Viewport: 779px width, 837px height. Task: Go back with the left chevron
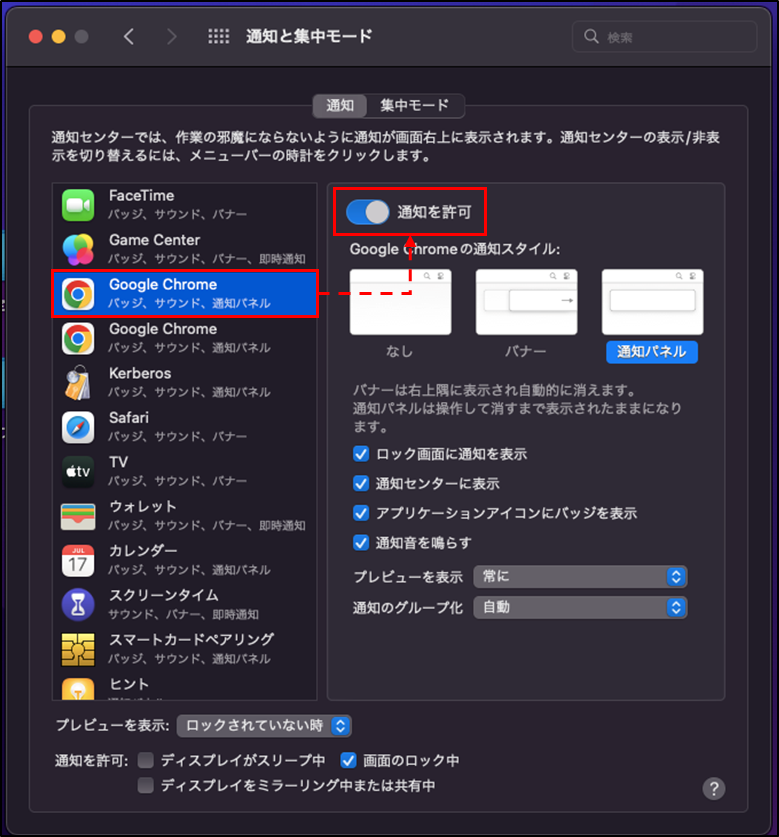[129, 36]
